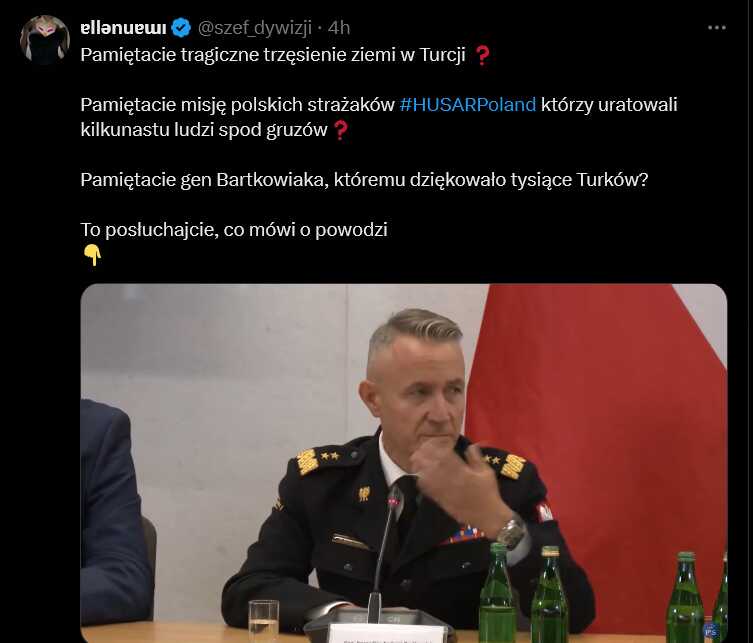Screen dimensions: 753x643
Task: Open the author's profile picture avatar
Action: pyautogui.click(x=45, y=40)
